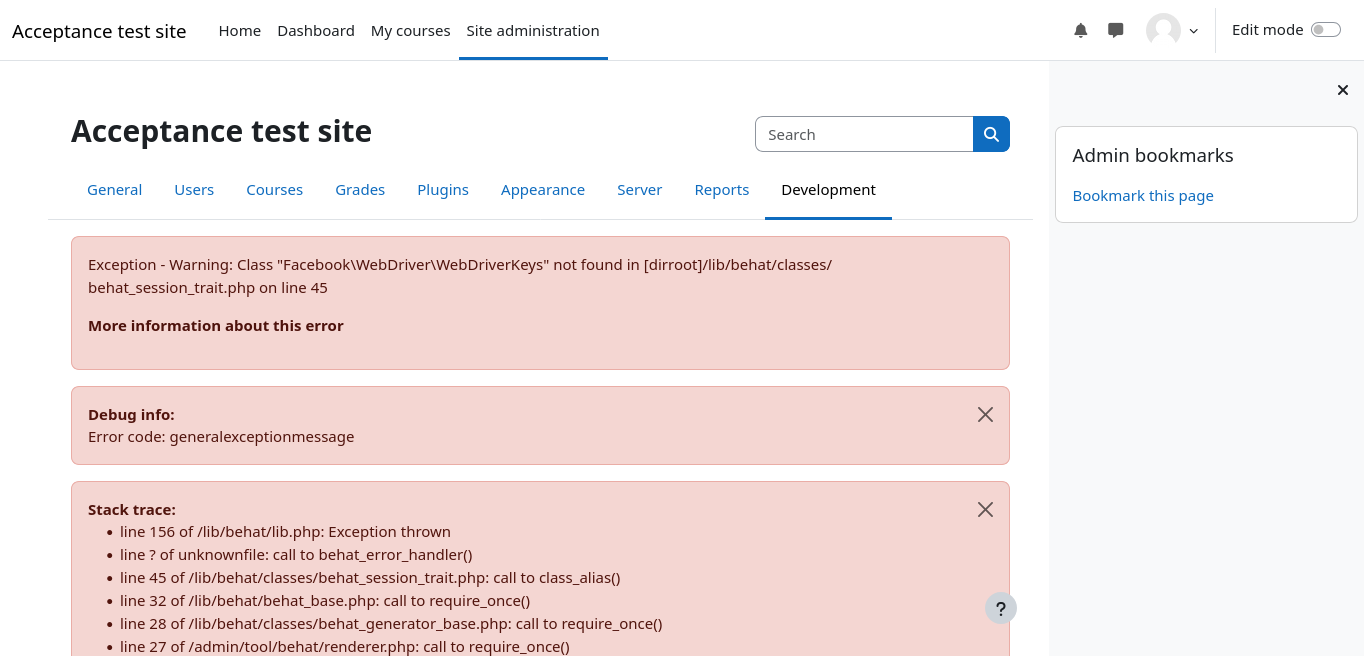Open the help question mark button
This screenshot has width=1364, height=656.
[1001, 608]
